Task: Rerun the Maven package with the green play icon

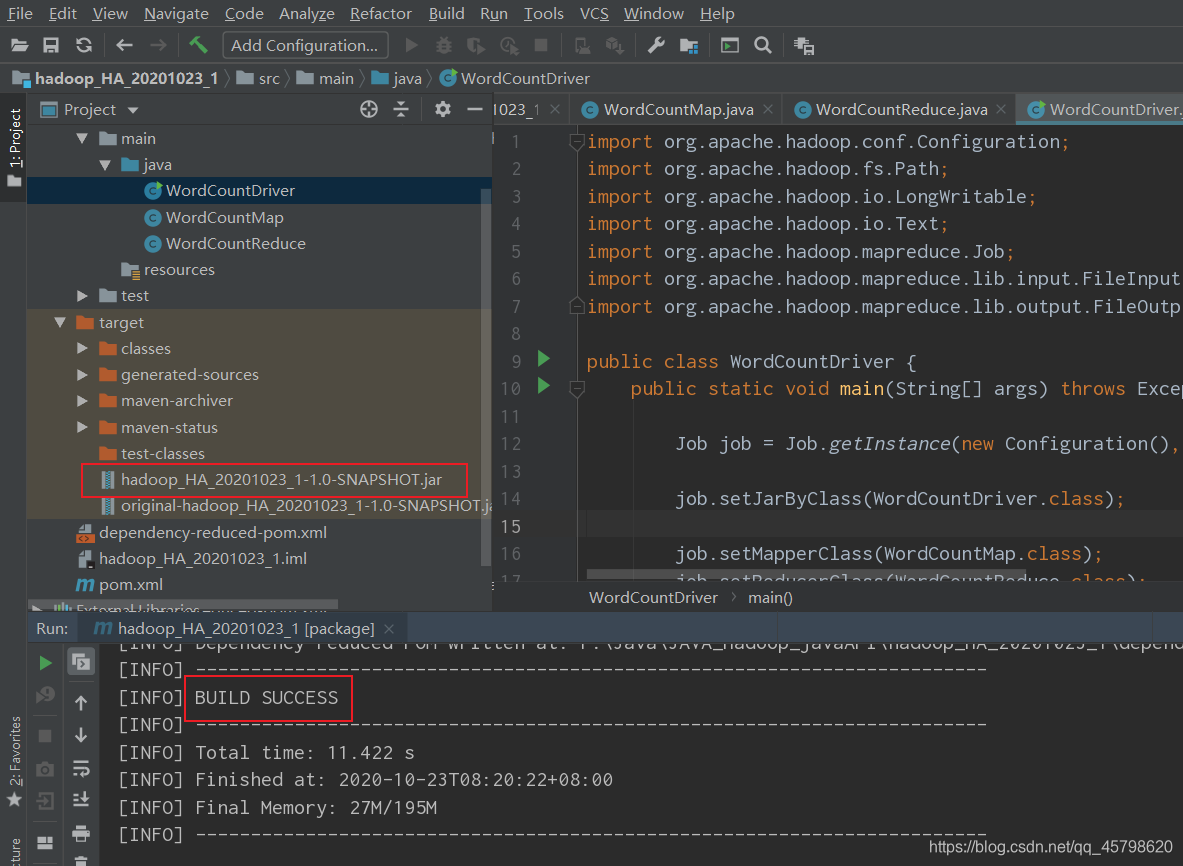Action: (45, 663)
